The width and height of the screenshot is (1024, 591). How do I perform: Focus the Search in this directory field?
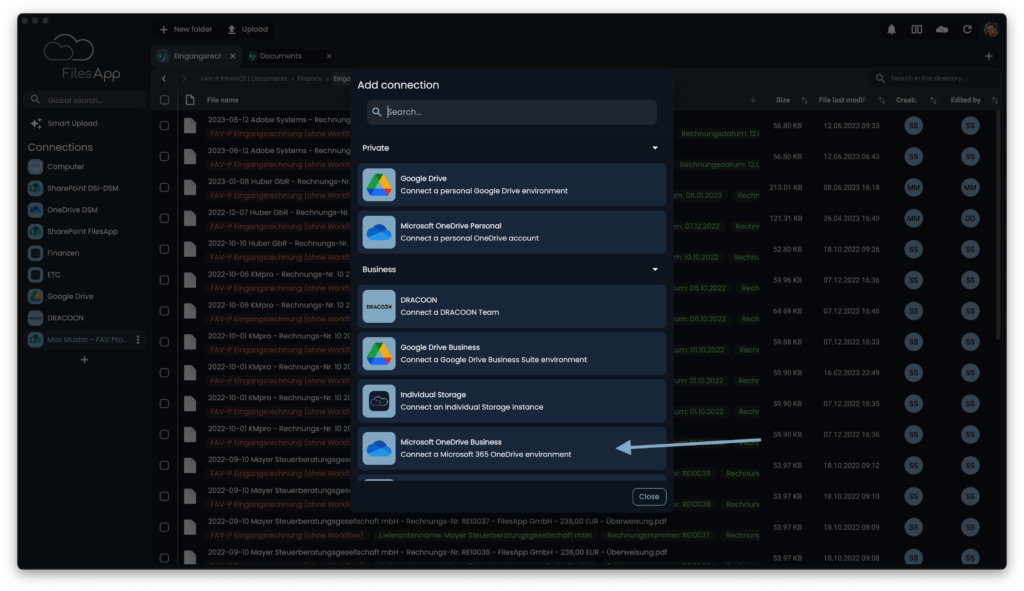click(x=936, y=78)
